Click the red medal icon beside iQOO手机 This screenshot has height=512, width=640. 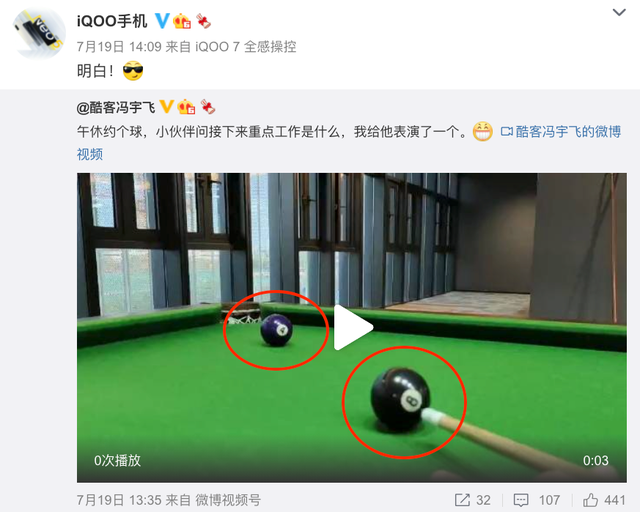pyautogui.click(x=203, y=21)
